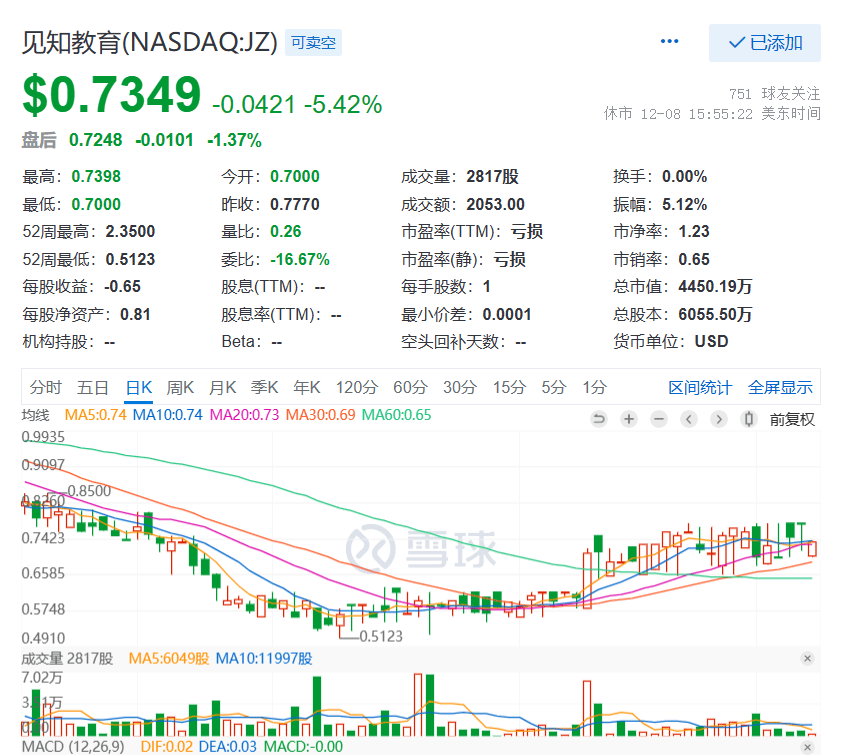Open 全屏显示 fullscreen chart view

pos(780,388)
